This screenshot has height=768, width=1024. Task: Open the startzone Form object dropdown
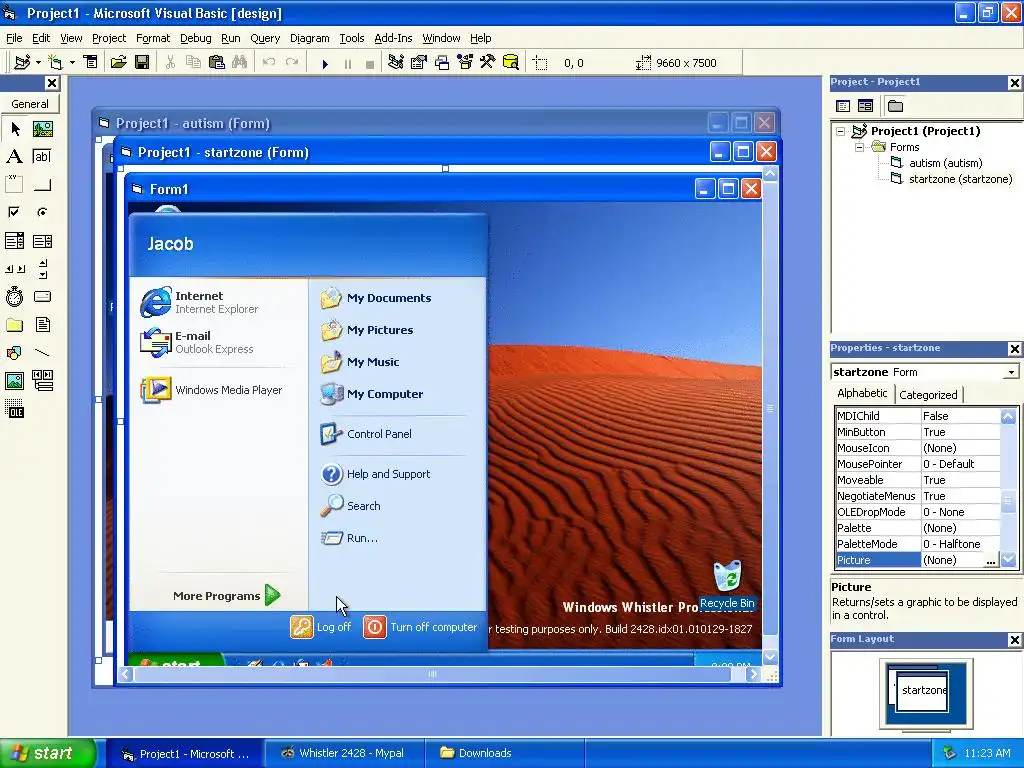pos(1011,372)
